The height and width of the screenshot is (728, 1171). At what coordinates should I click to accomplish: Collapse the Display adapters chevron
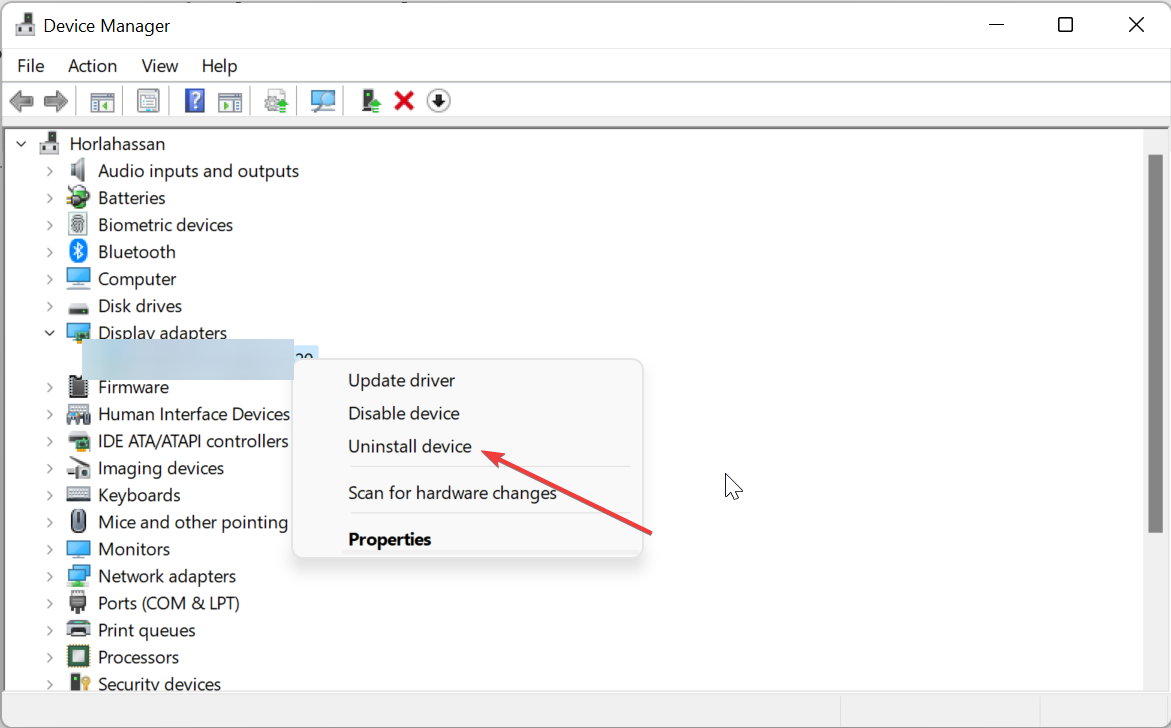click(49, 333)
